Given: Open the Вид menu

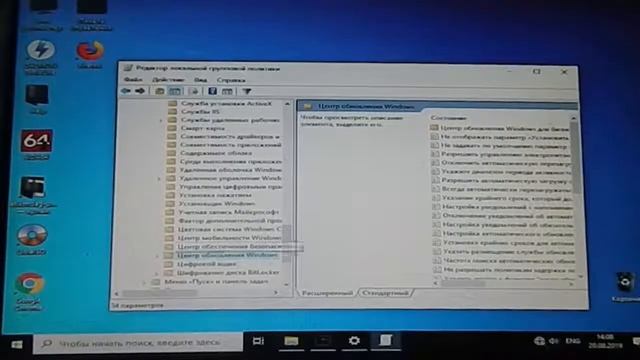Looking at the screenshot, I should (200, 80).
